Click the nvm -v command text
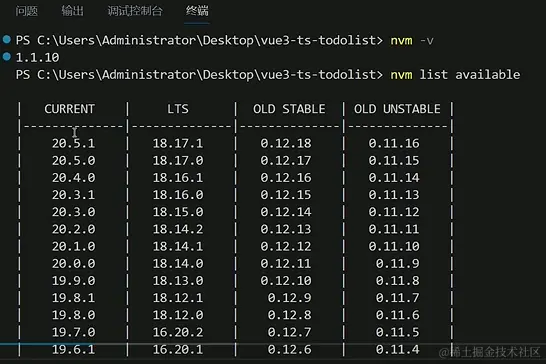 [x=412, y=40]
